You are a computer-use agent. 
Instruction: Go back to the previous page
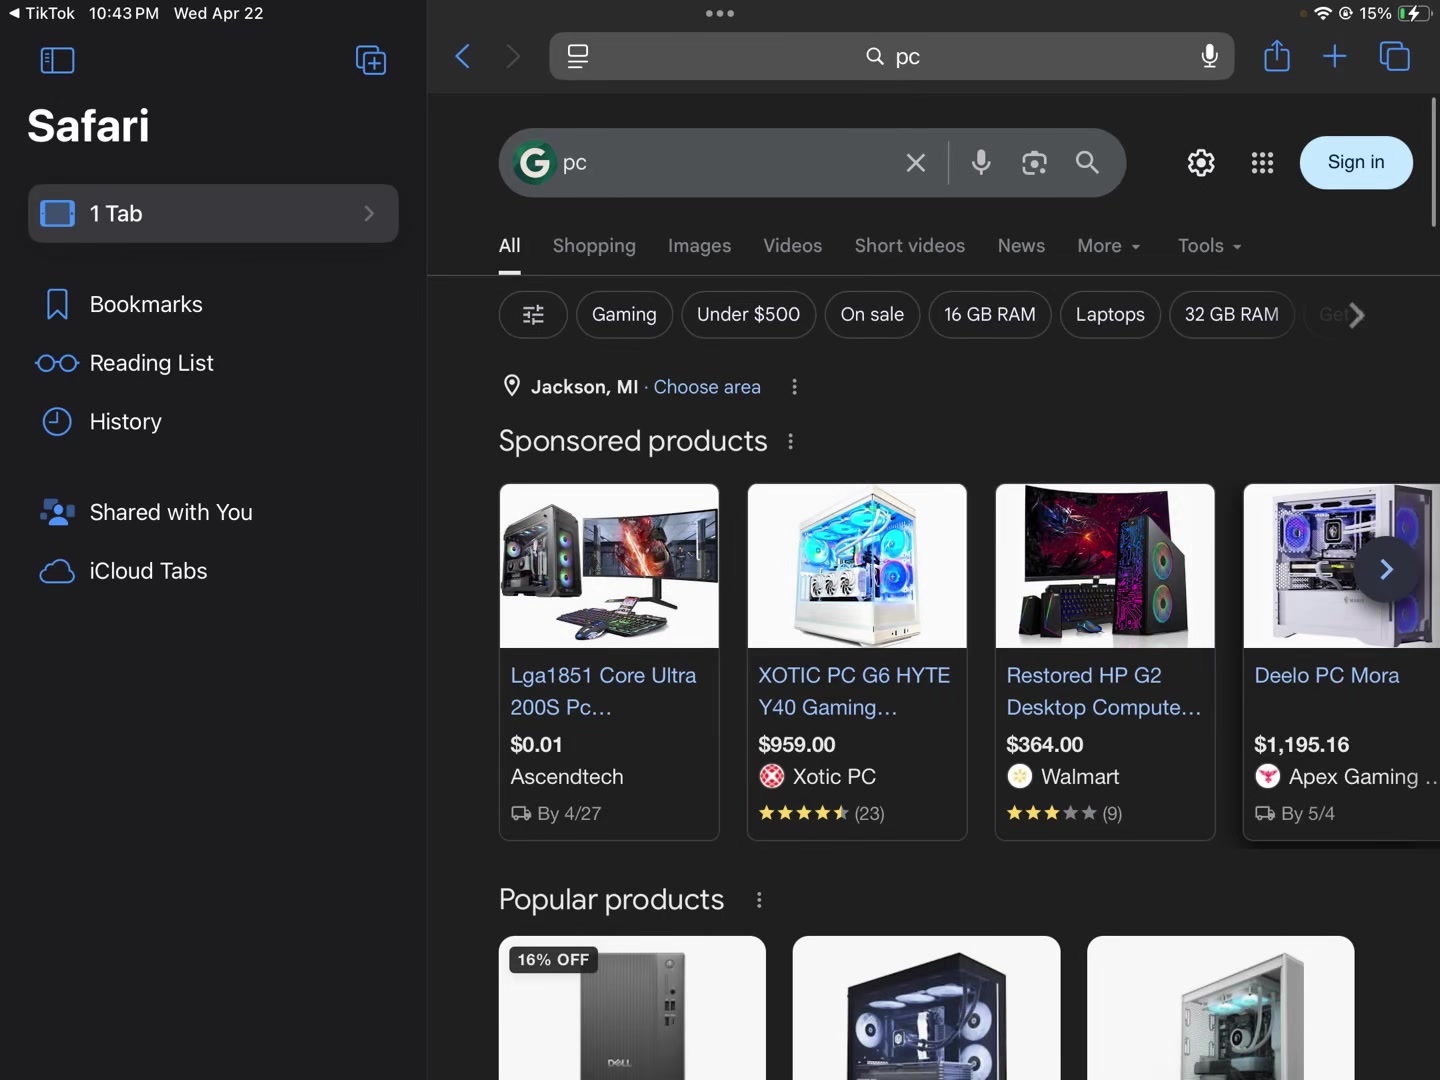point(462,56)
